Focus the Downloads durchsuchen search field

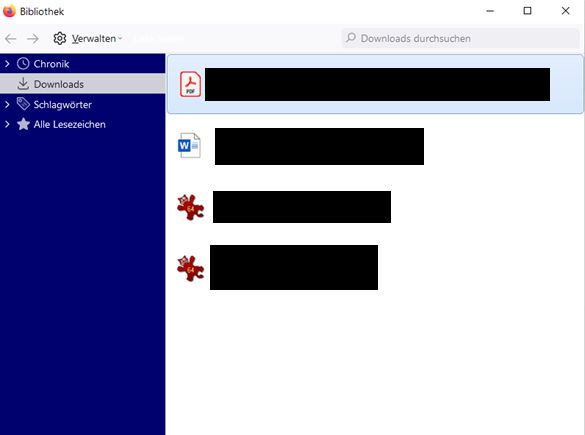point(460,38)
